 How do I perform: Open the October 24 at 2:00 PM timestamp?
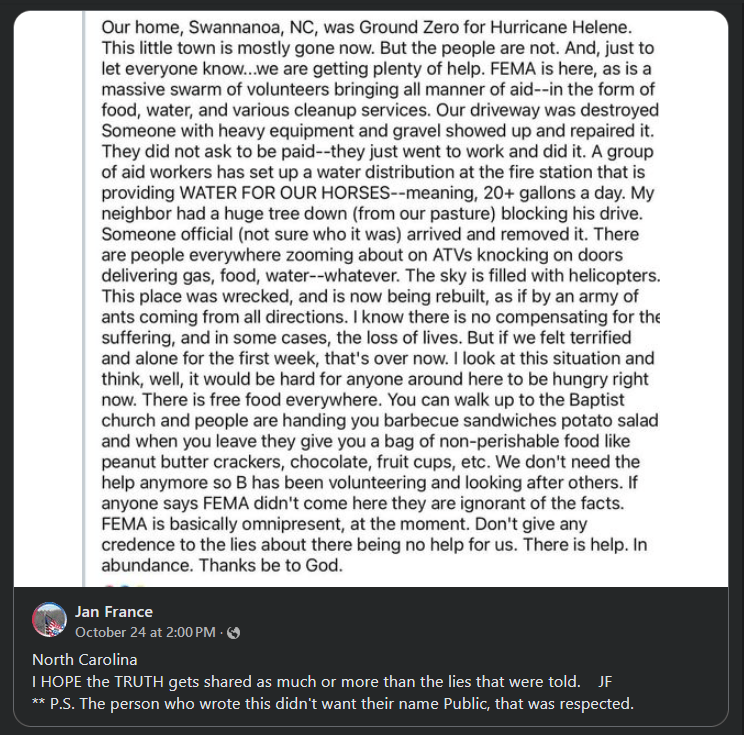pos(145,632)
